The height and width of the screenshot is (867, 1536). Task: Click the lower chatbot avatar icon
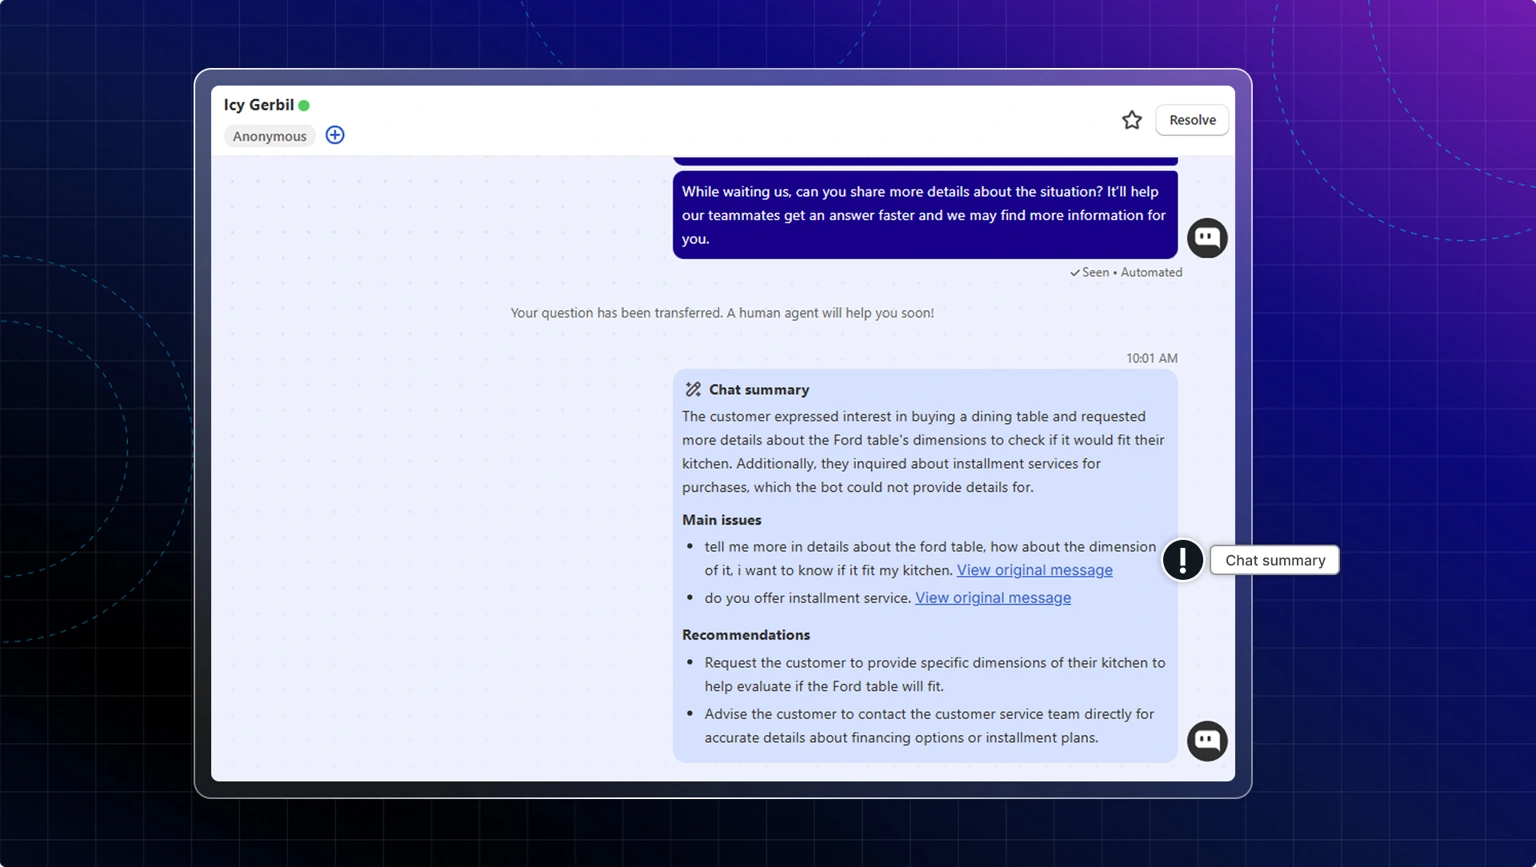1207,741
